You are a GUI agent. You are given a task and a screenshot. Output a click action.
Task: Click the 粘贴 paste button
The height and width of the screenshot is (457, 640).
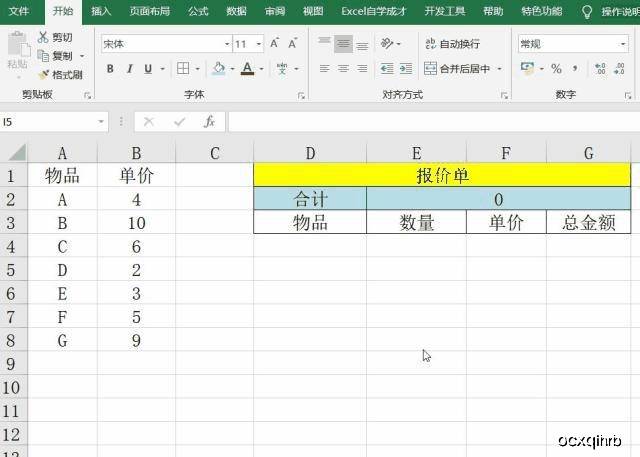tap(18, 51)
